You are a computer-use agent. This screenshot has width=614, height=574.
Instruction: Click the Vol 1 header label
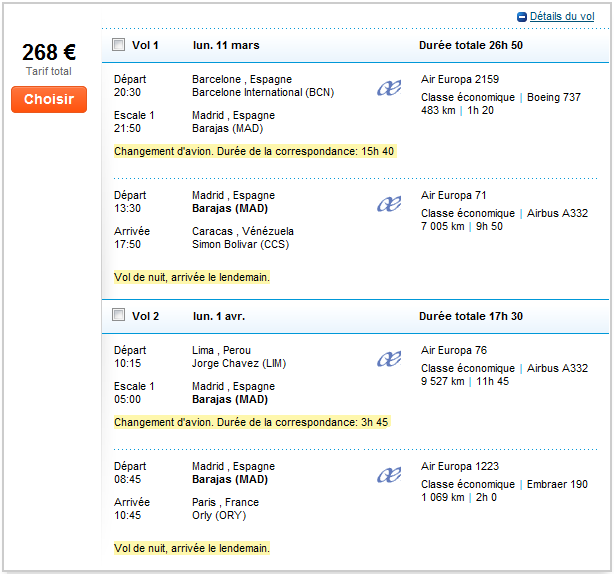[x=146, y=45]
